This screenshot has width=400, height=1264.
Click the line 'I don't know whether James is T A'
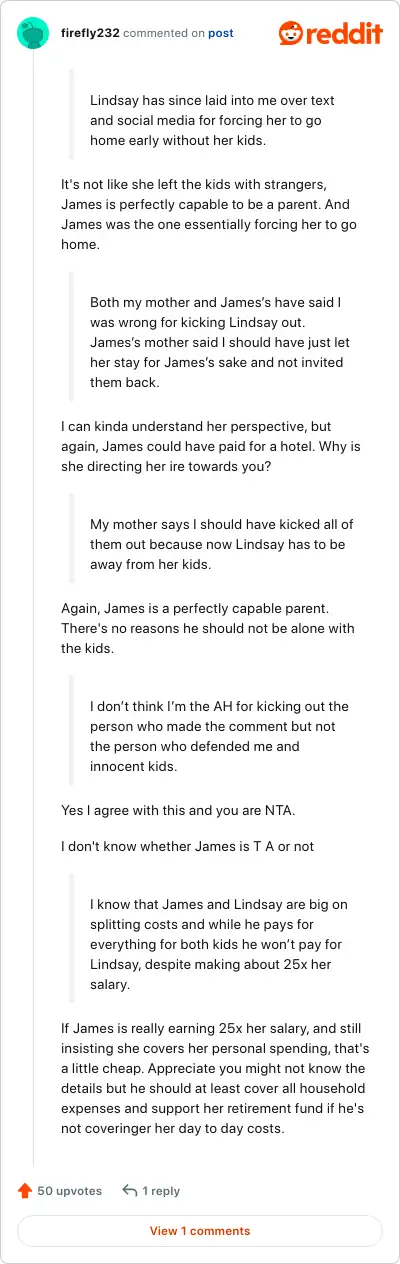188,847
